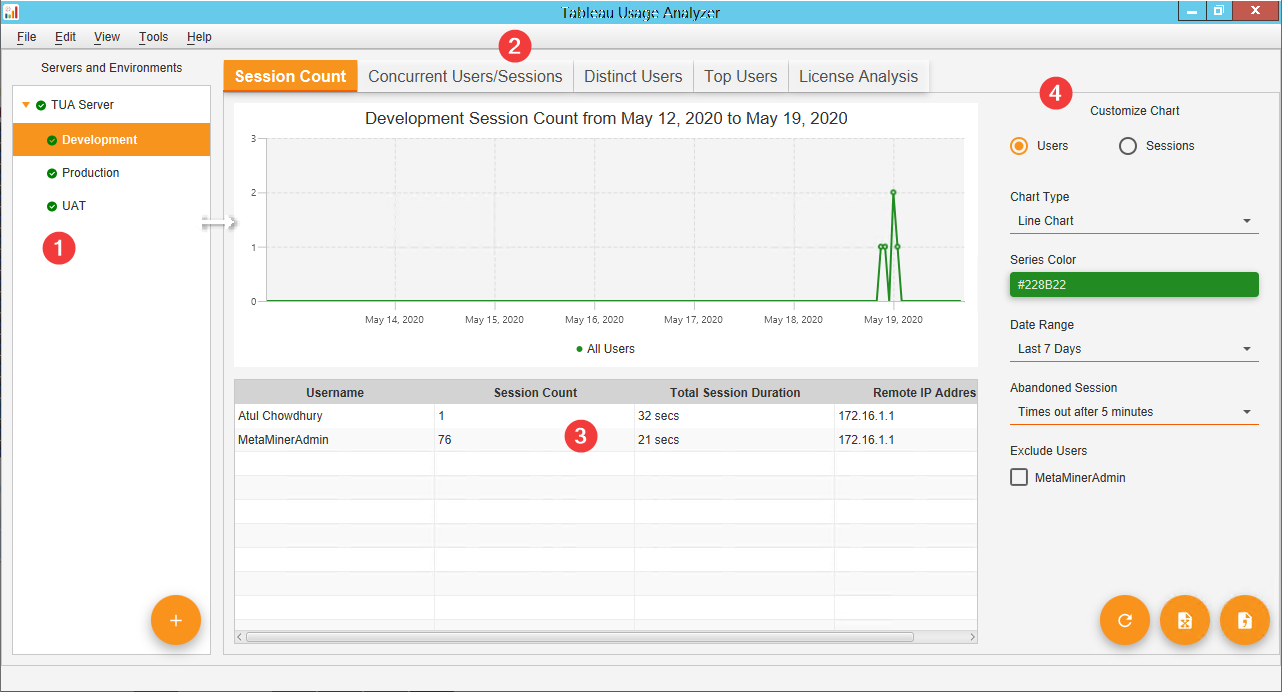Open the Edit menu
Viewport: 1282px width, 692px height.
65,37
